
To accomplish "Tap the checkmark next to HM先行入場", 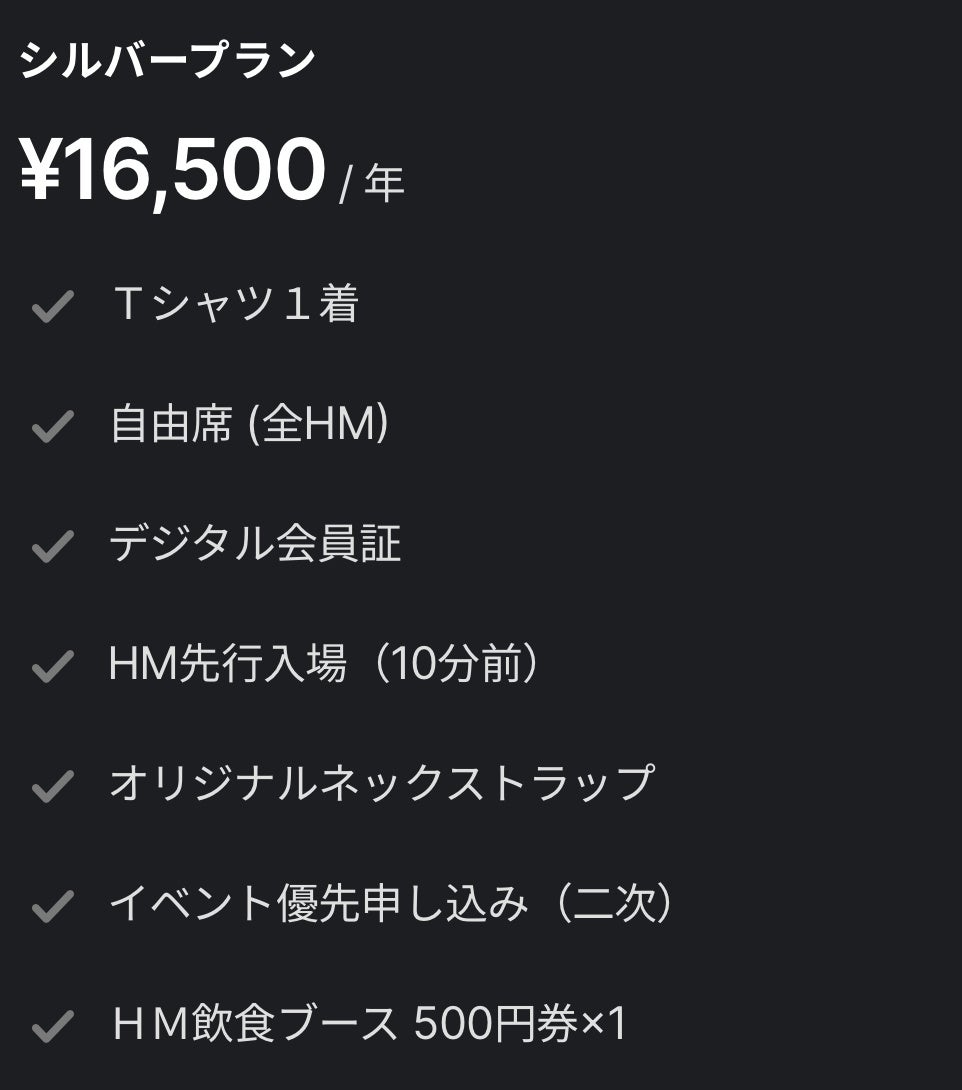I will click(52, 666).
